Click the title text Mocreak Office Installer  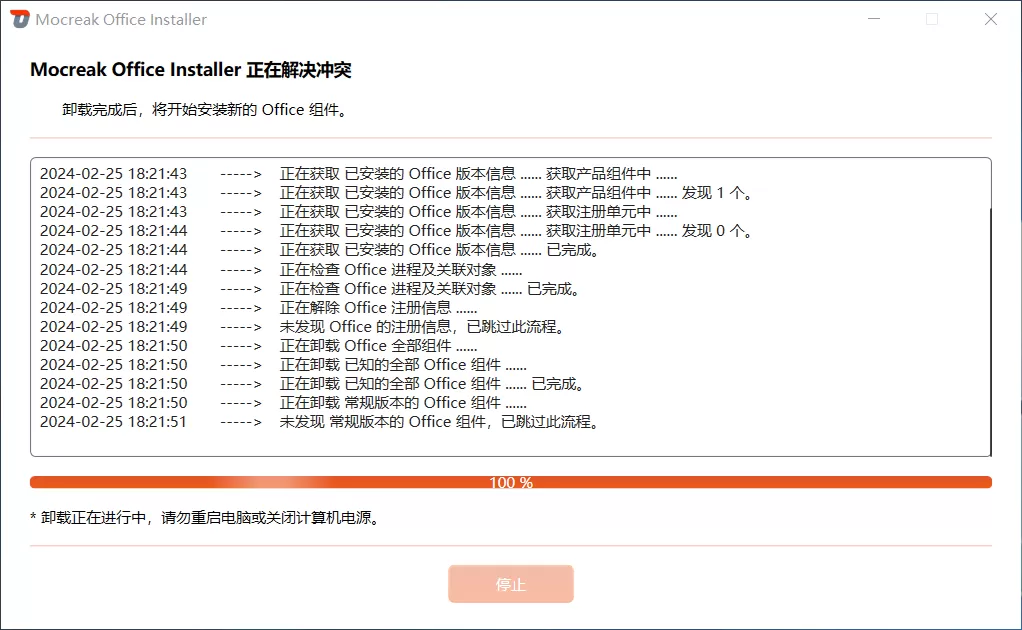click(x=119, y=19)
